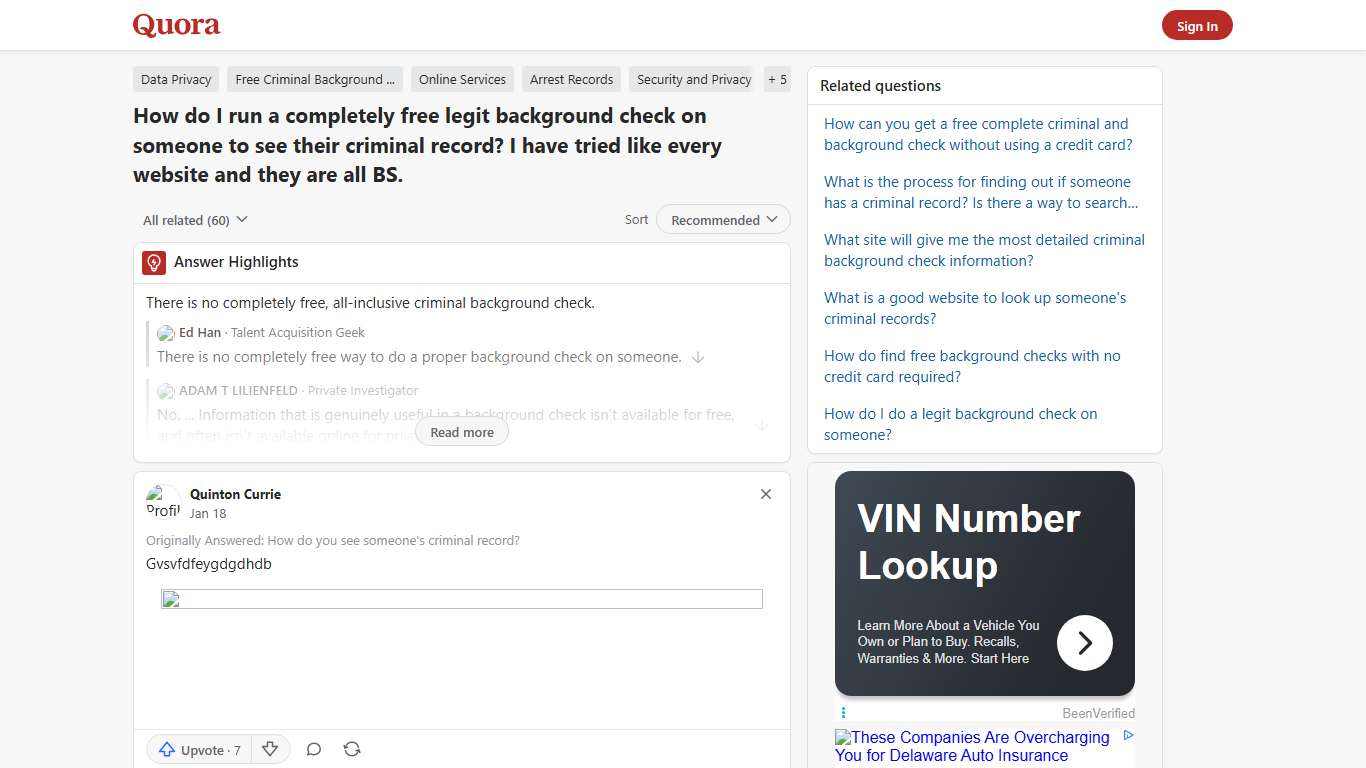Click the Quora logo
Viewport: 1366px width, 768px height.
175,25
